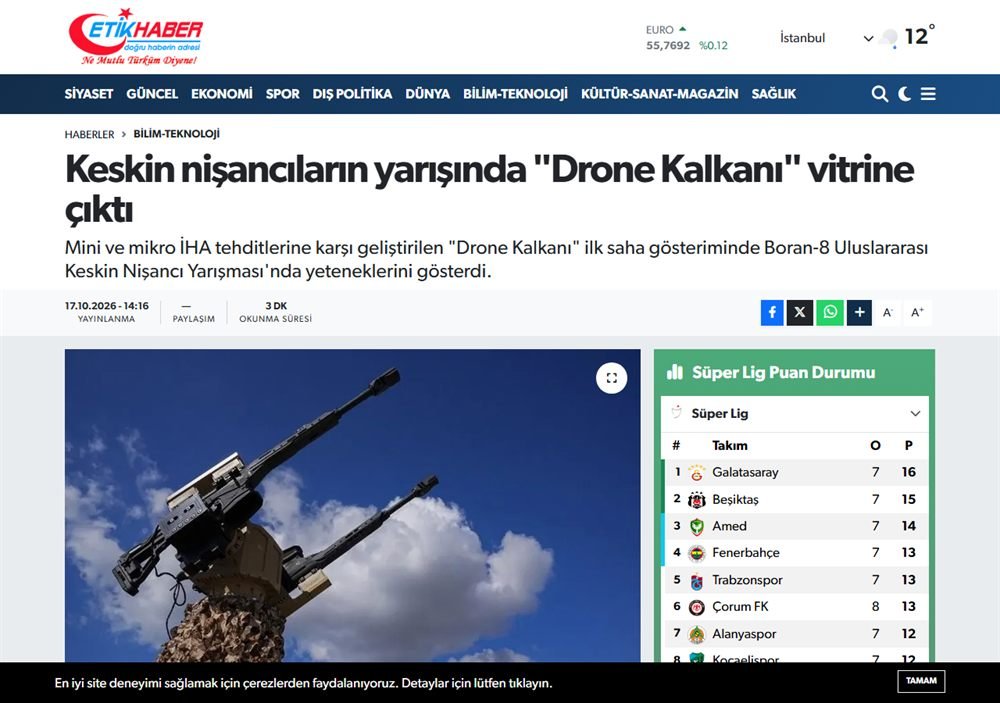Image resolution: width=1000 pixels, height=703 pixels.
Task: Accept cookies with TAMAM button
Action: coord(921,681)
